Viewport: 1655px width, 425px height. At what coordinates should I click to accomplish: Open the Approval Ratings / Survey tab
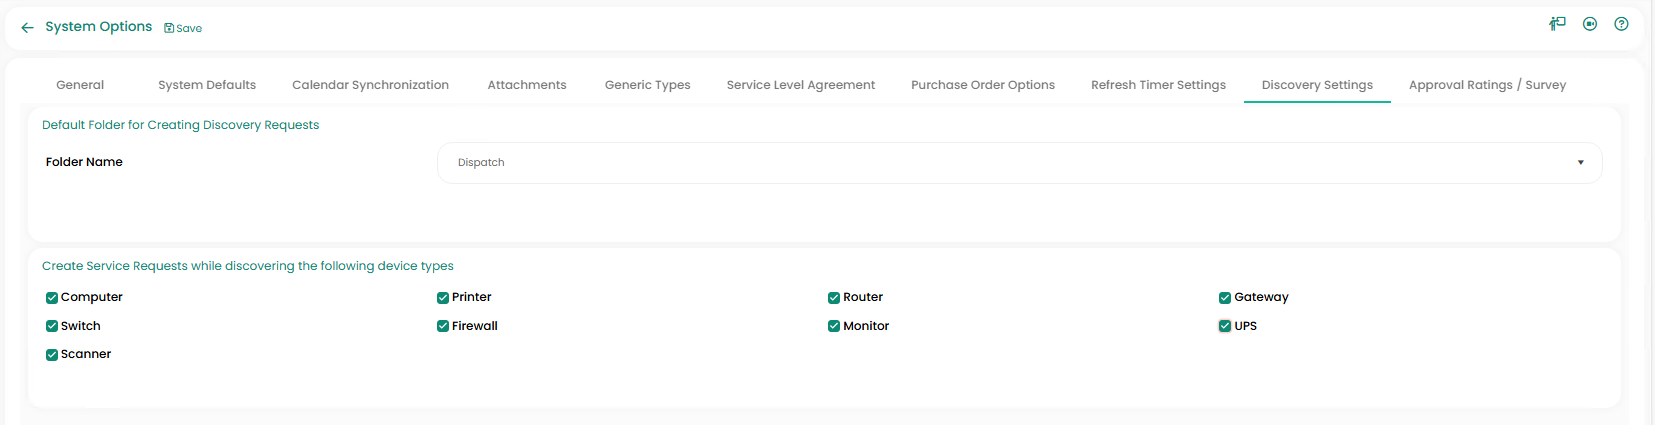tap(1487, 85)
